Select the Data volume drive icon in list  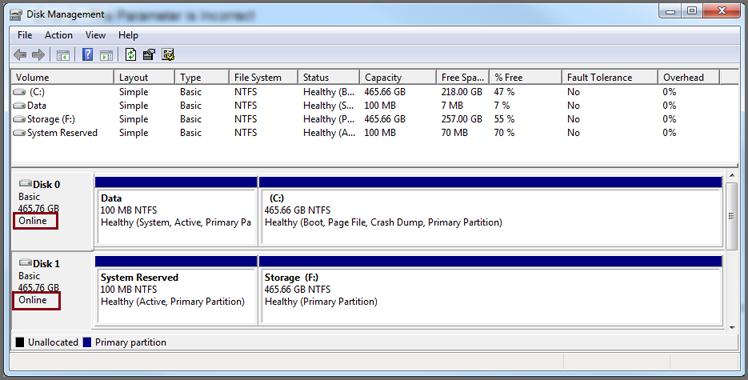[20, 105]
